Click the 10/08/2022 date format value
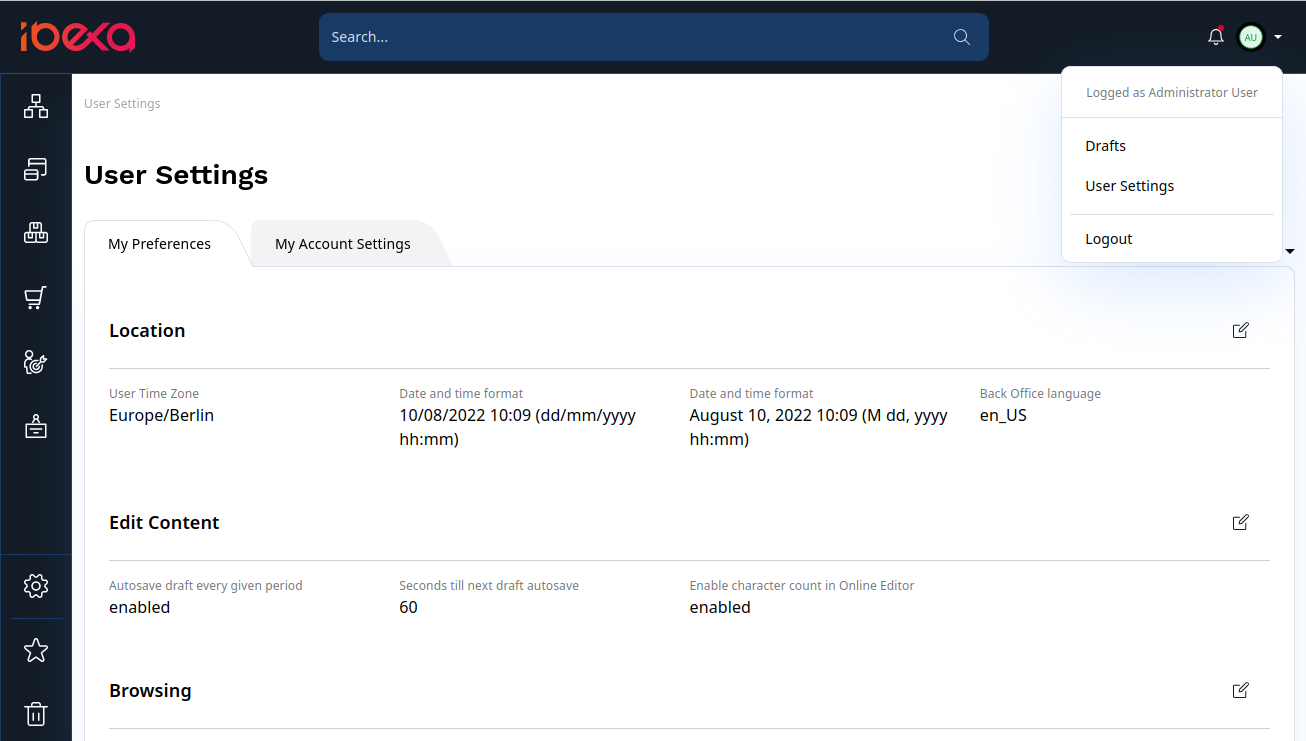The height and width of the screenshot is (741, 1306). (x=518, y=427)
